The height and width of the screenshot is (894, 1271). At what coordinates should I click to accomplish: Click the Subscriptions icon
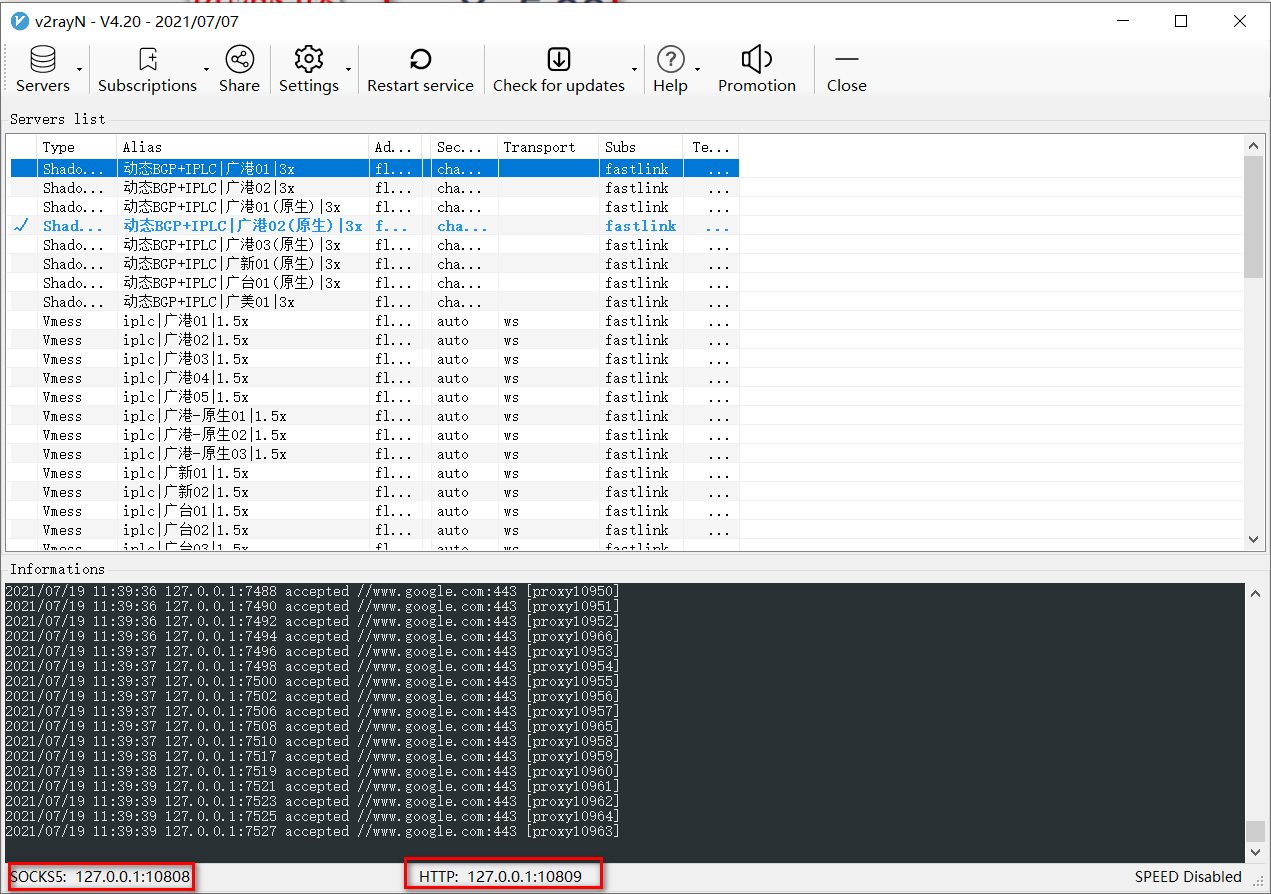[x=147, y=61]
